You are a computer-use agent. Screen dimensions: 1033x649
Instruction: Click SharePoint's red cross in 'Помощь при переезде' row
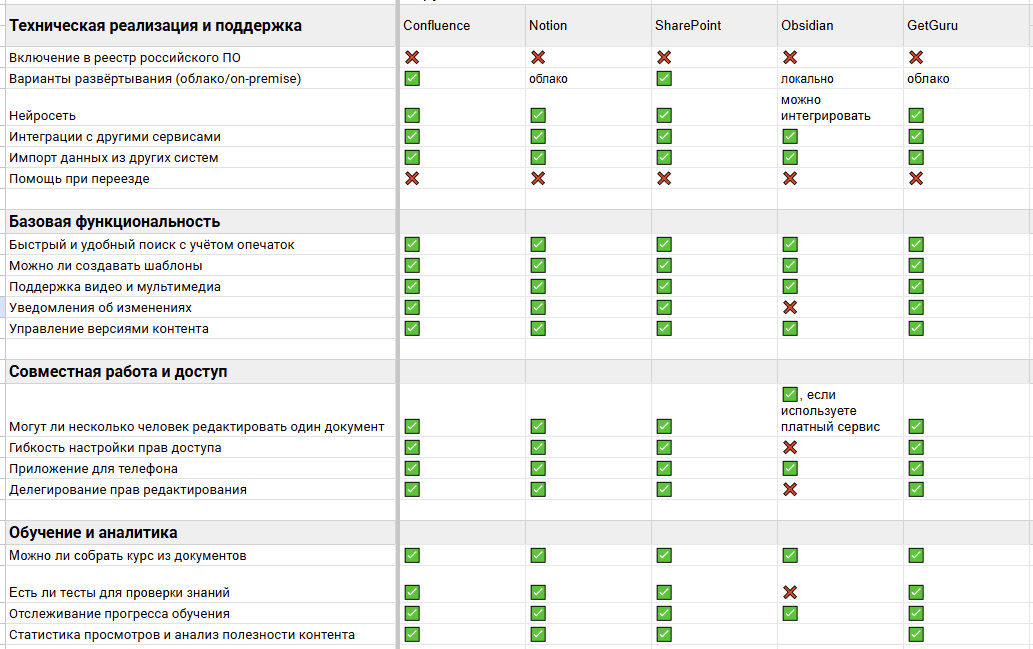[x=664, y=178]
